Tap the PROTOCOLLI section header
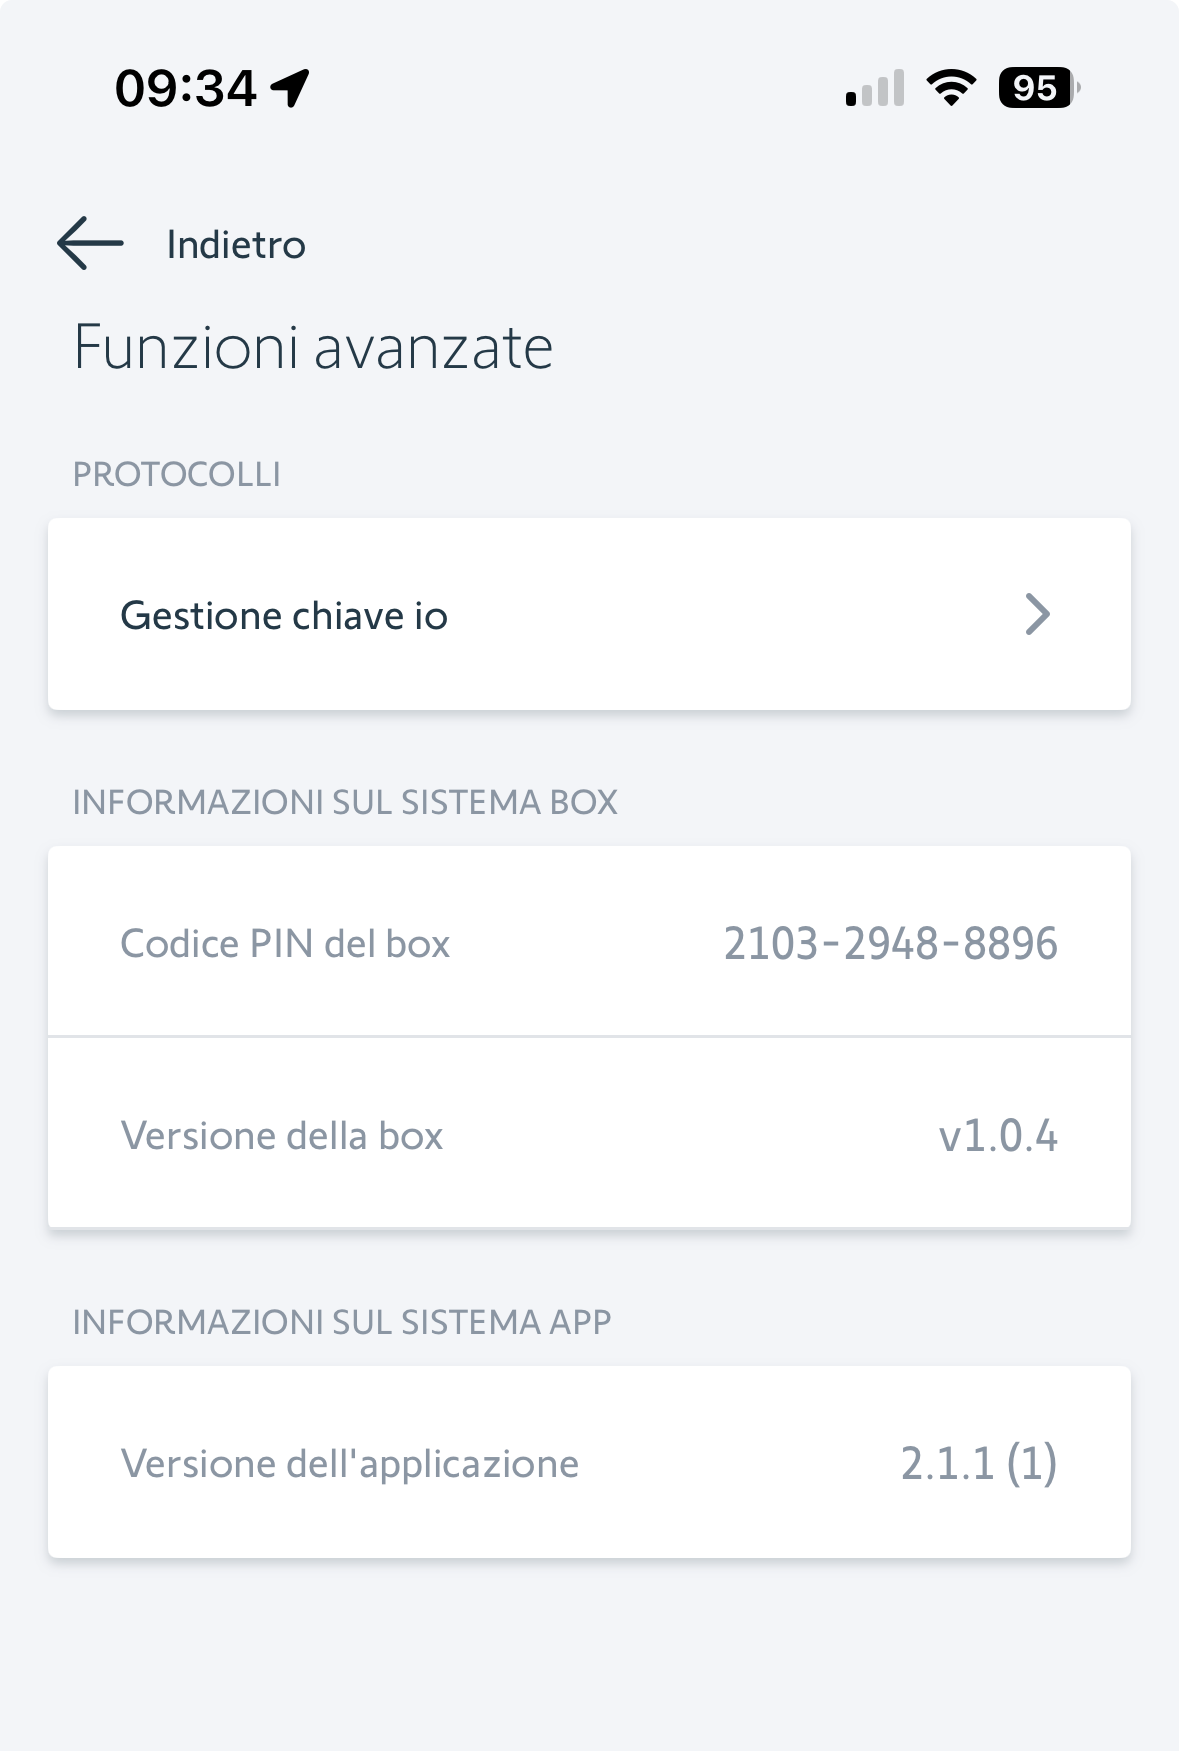 (x=176, y=474)
